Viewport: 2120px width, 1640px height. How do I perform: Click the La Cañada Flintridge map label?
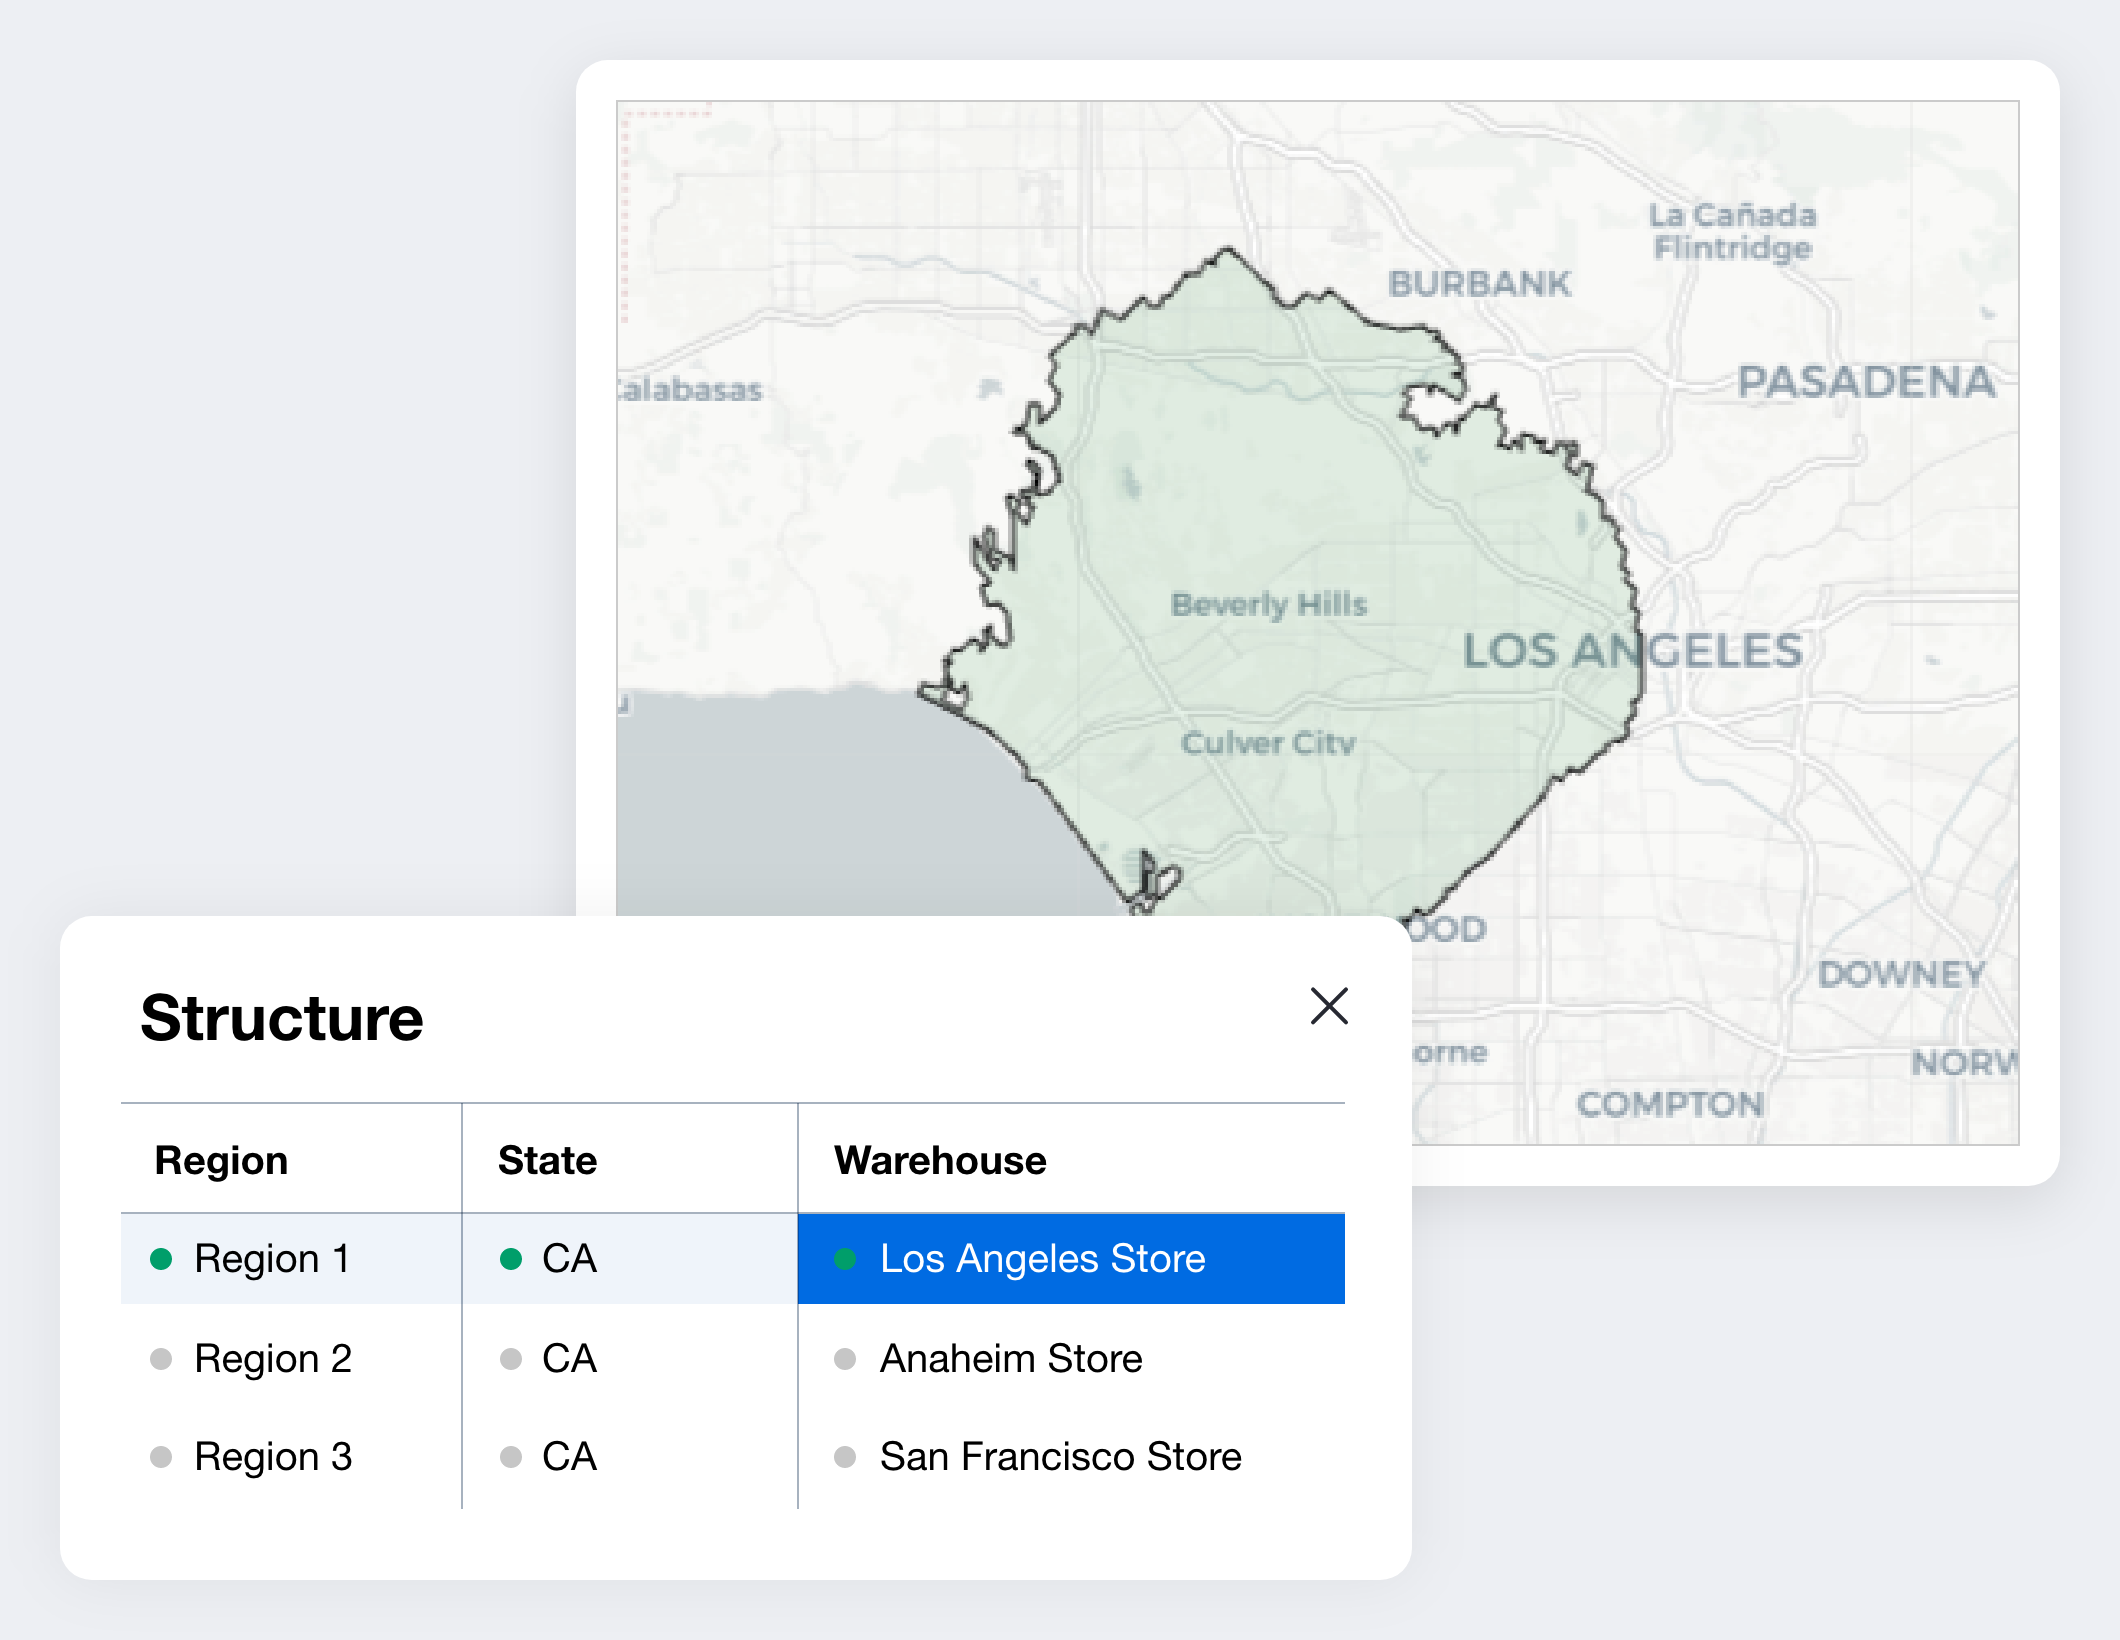click(x=1732, y=231)
